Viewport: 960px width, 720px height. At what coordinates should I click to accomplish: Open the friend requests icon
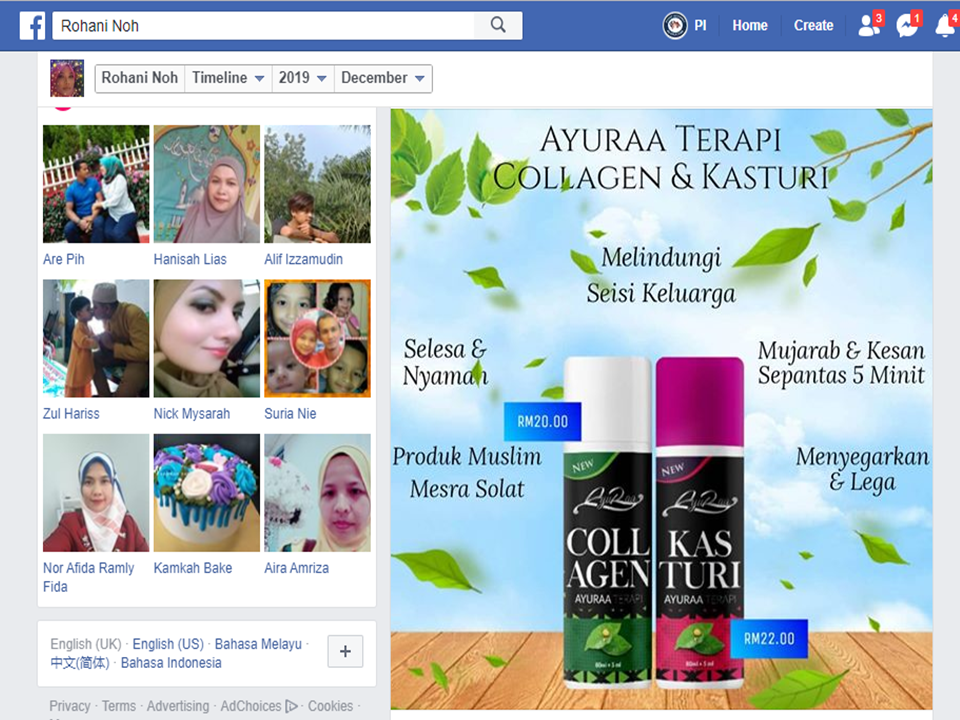point(869,26)
